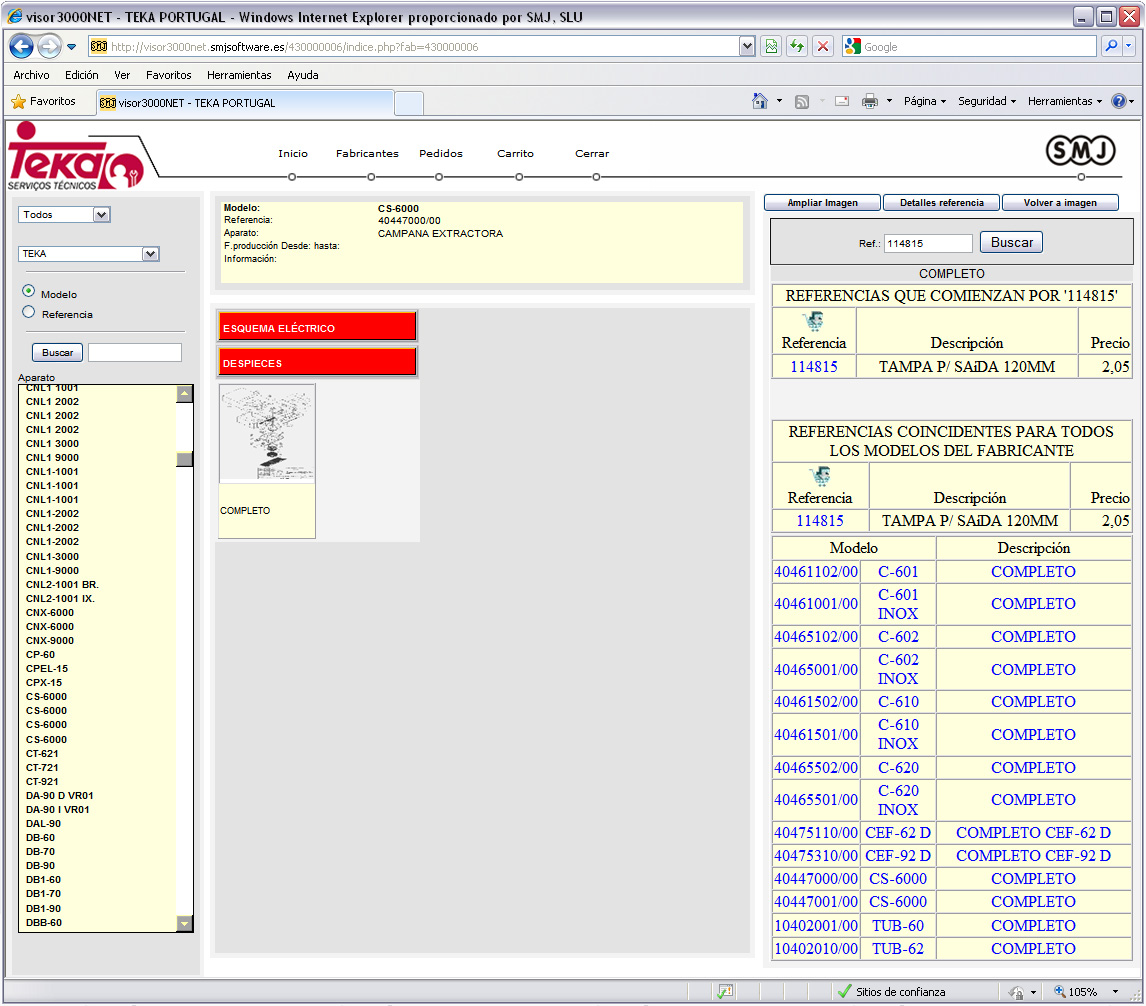
Task: Open the Archivo menu
Action: (31, 75)
